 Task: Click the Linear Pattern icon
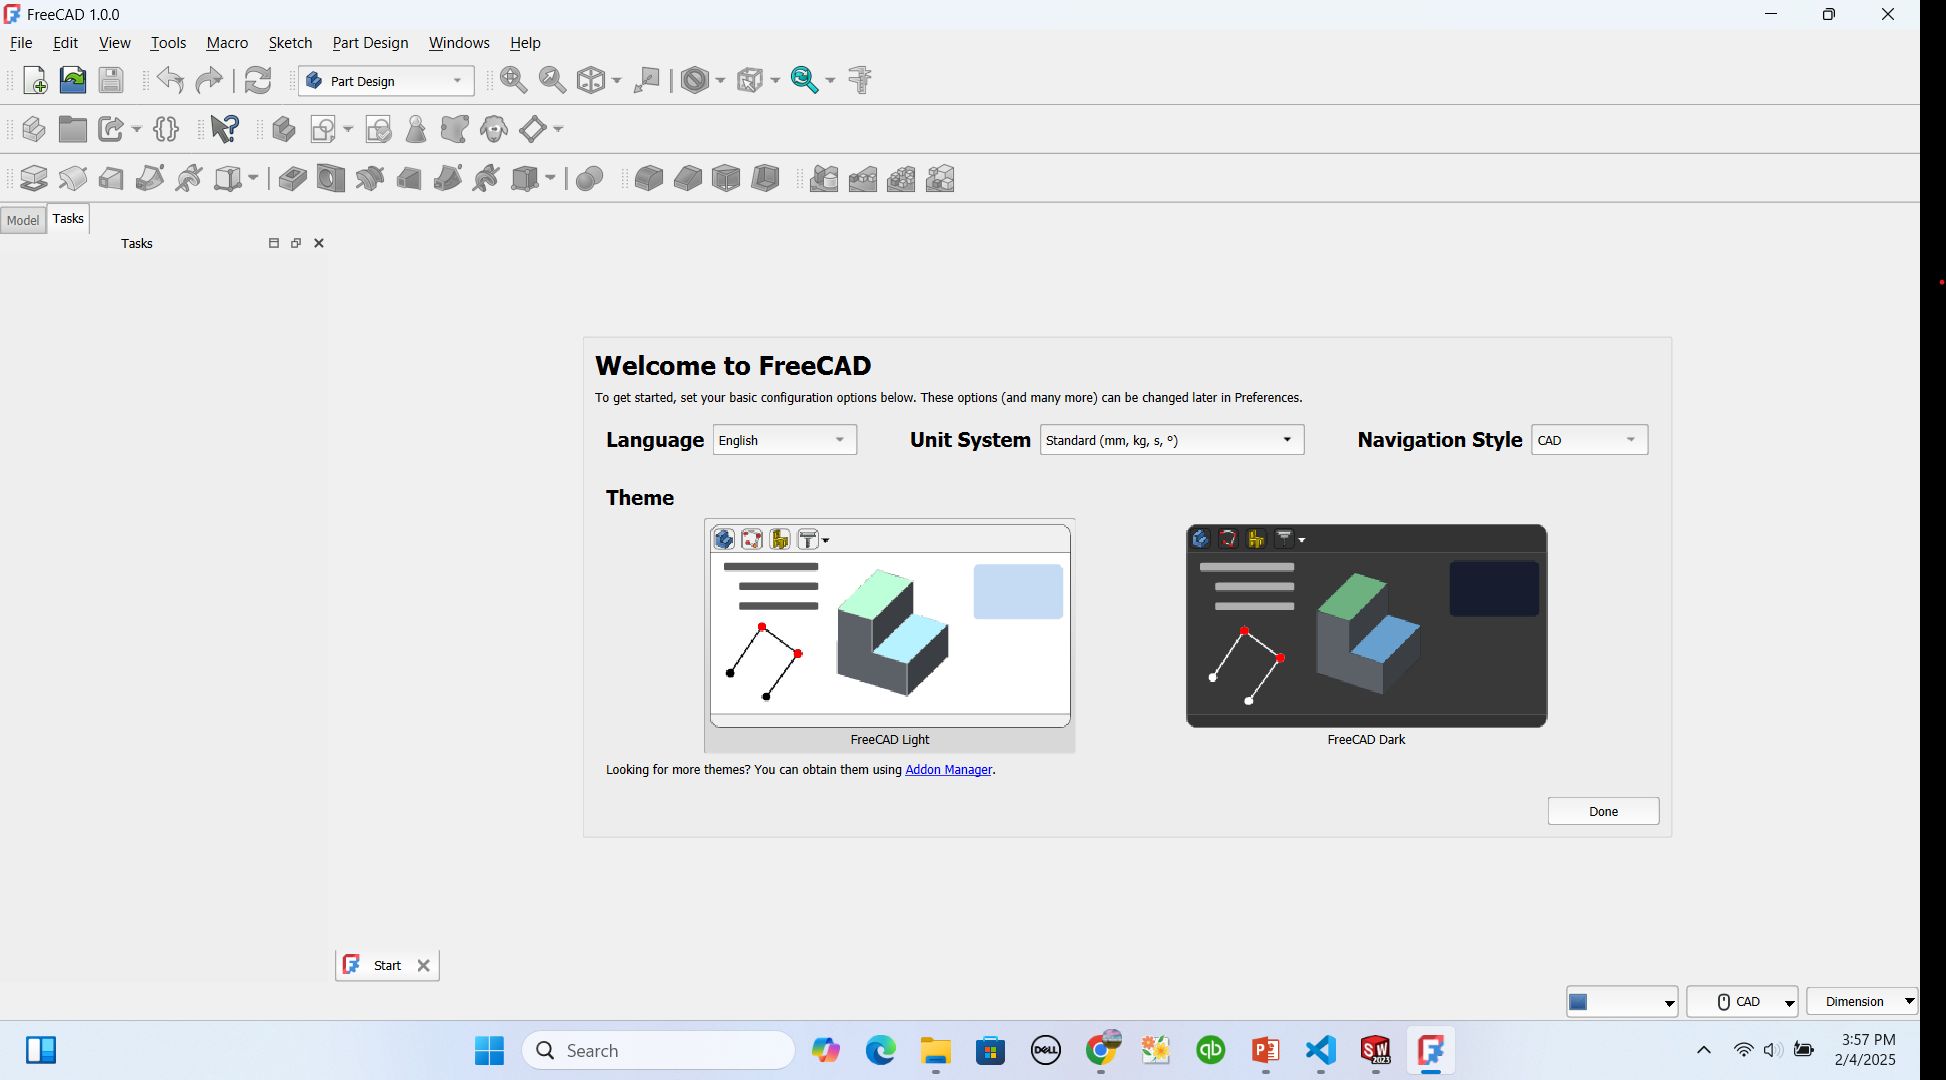[x=863, y=179]
